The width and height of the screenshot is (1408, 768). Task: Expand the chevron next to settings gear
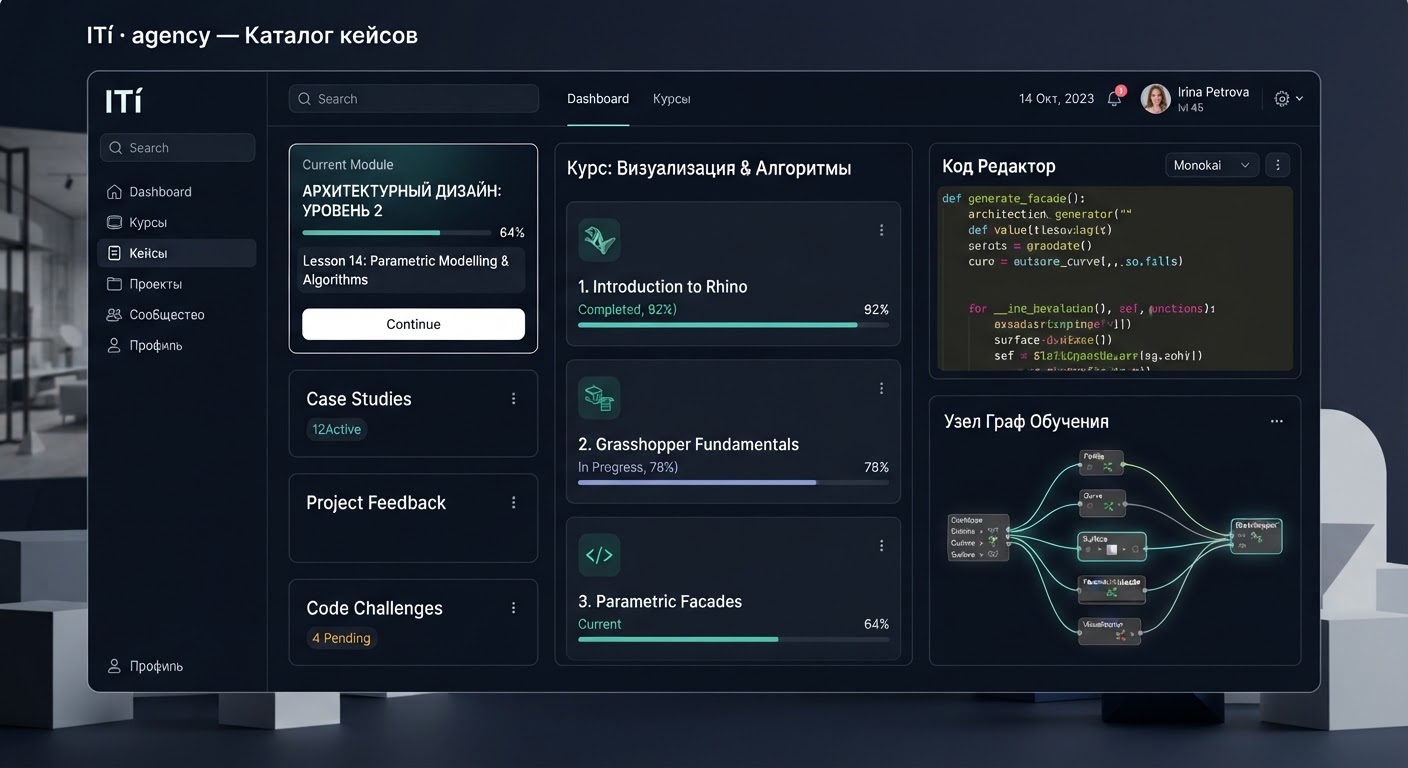pos(1299,99)
